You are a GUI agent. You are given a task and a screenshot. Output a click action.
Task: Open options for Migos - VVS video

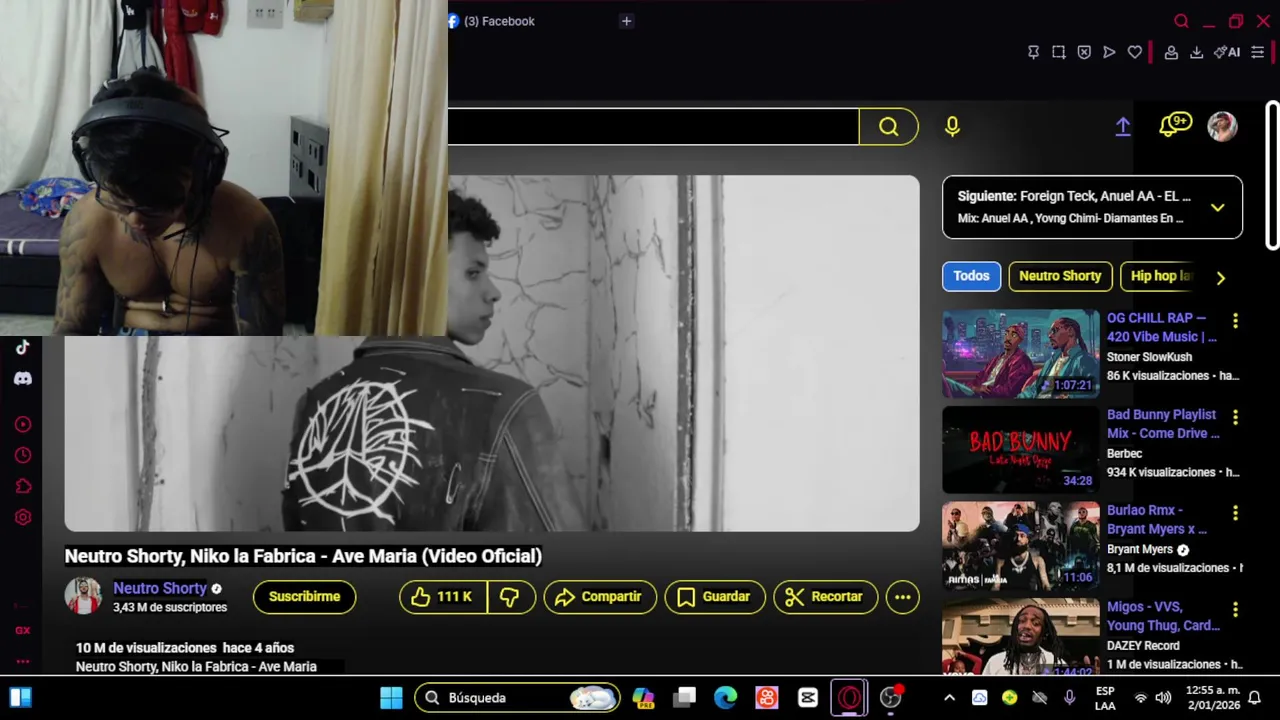coord(1235,609)
